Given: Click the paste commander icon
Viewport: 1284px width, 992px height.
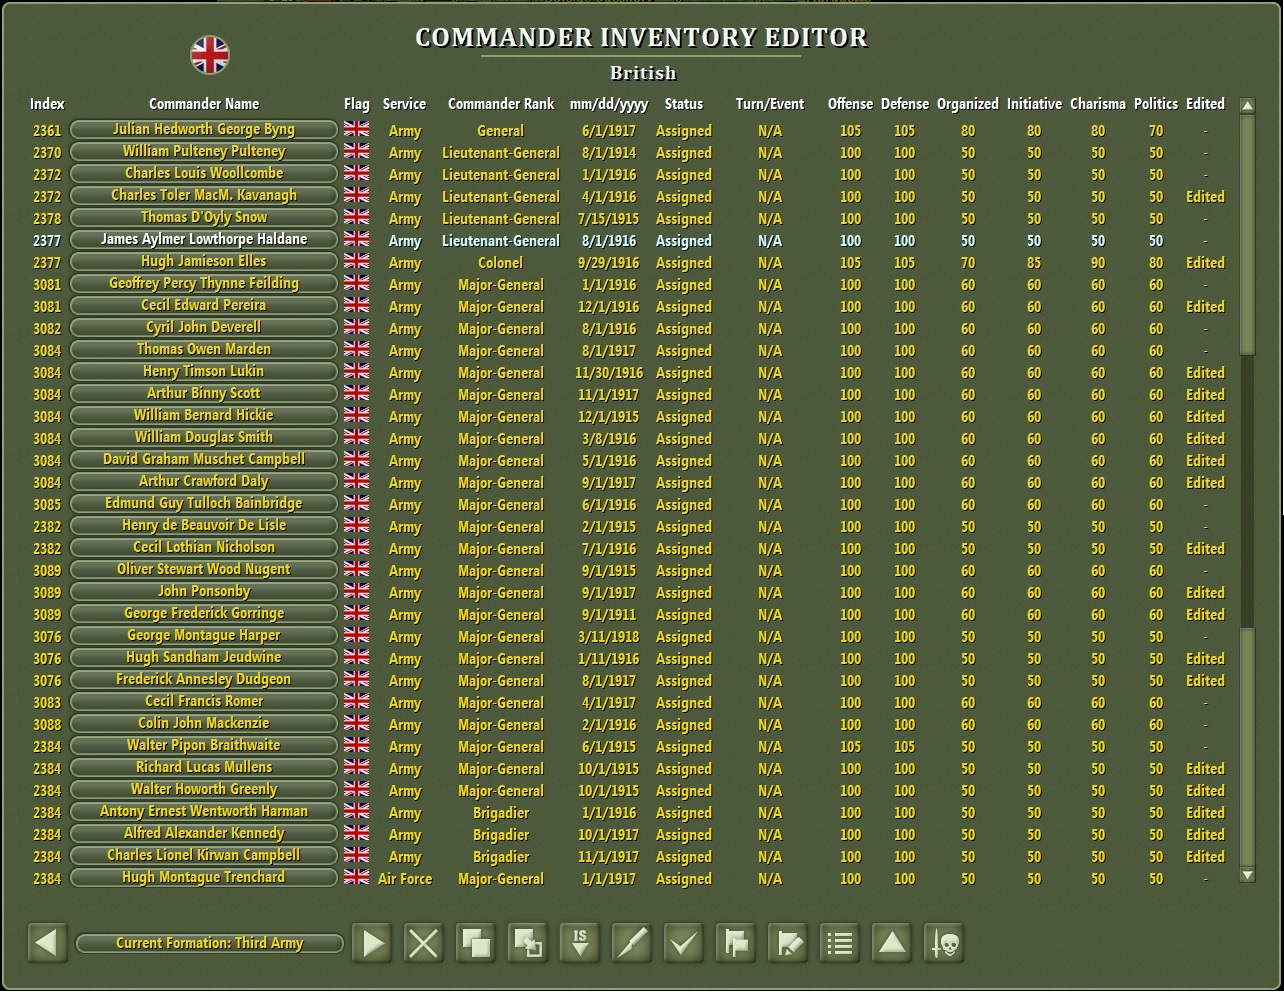Looking at the screenshot, I should [527, 942].
